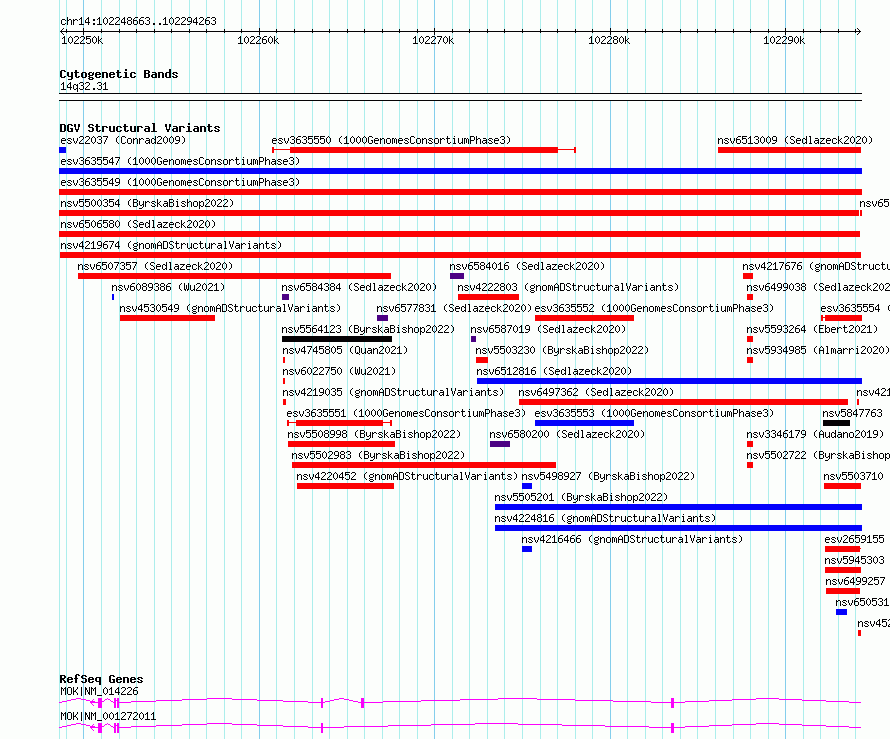Click the 14q32.31 band label
The height and width of the screenshot is (739, 890).
click(84, 86)
